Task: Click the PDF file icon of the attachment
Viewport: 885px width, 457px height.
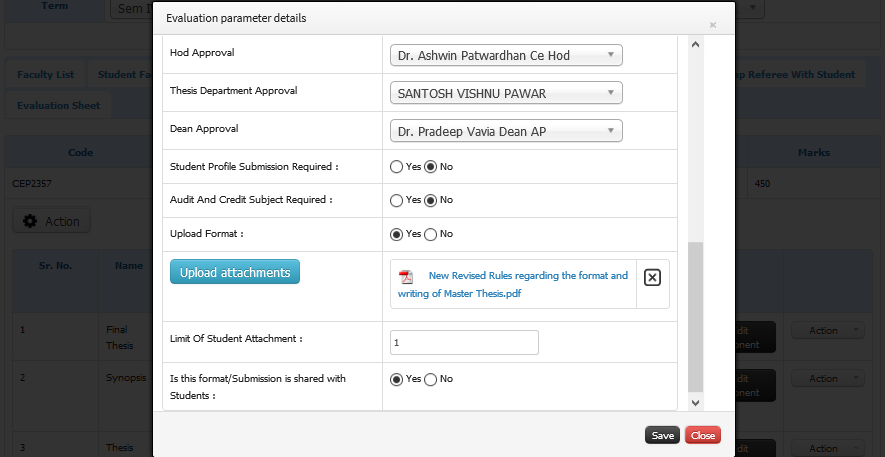Action: (406, 277)
